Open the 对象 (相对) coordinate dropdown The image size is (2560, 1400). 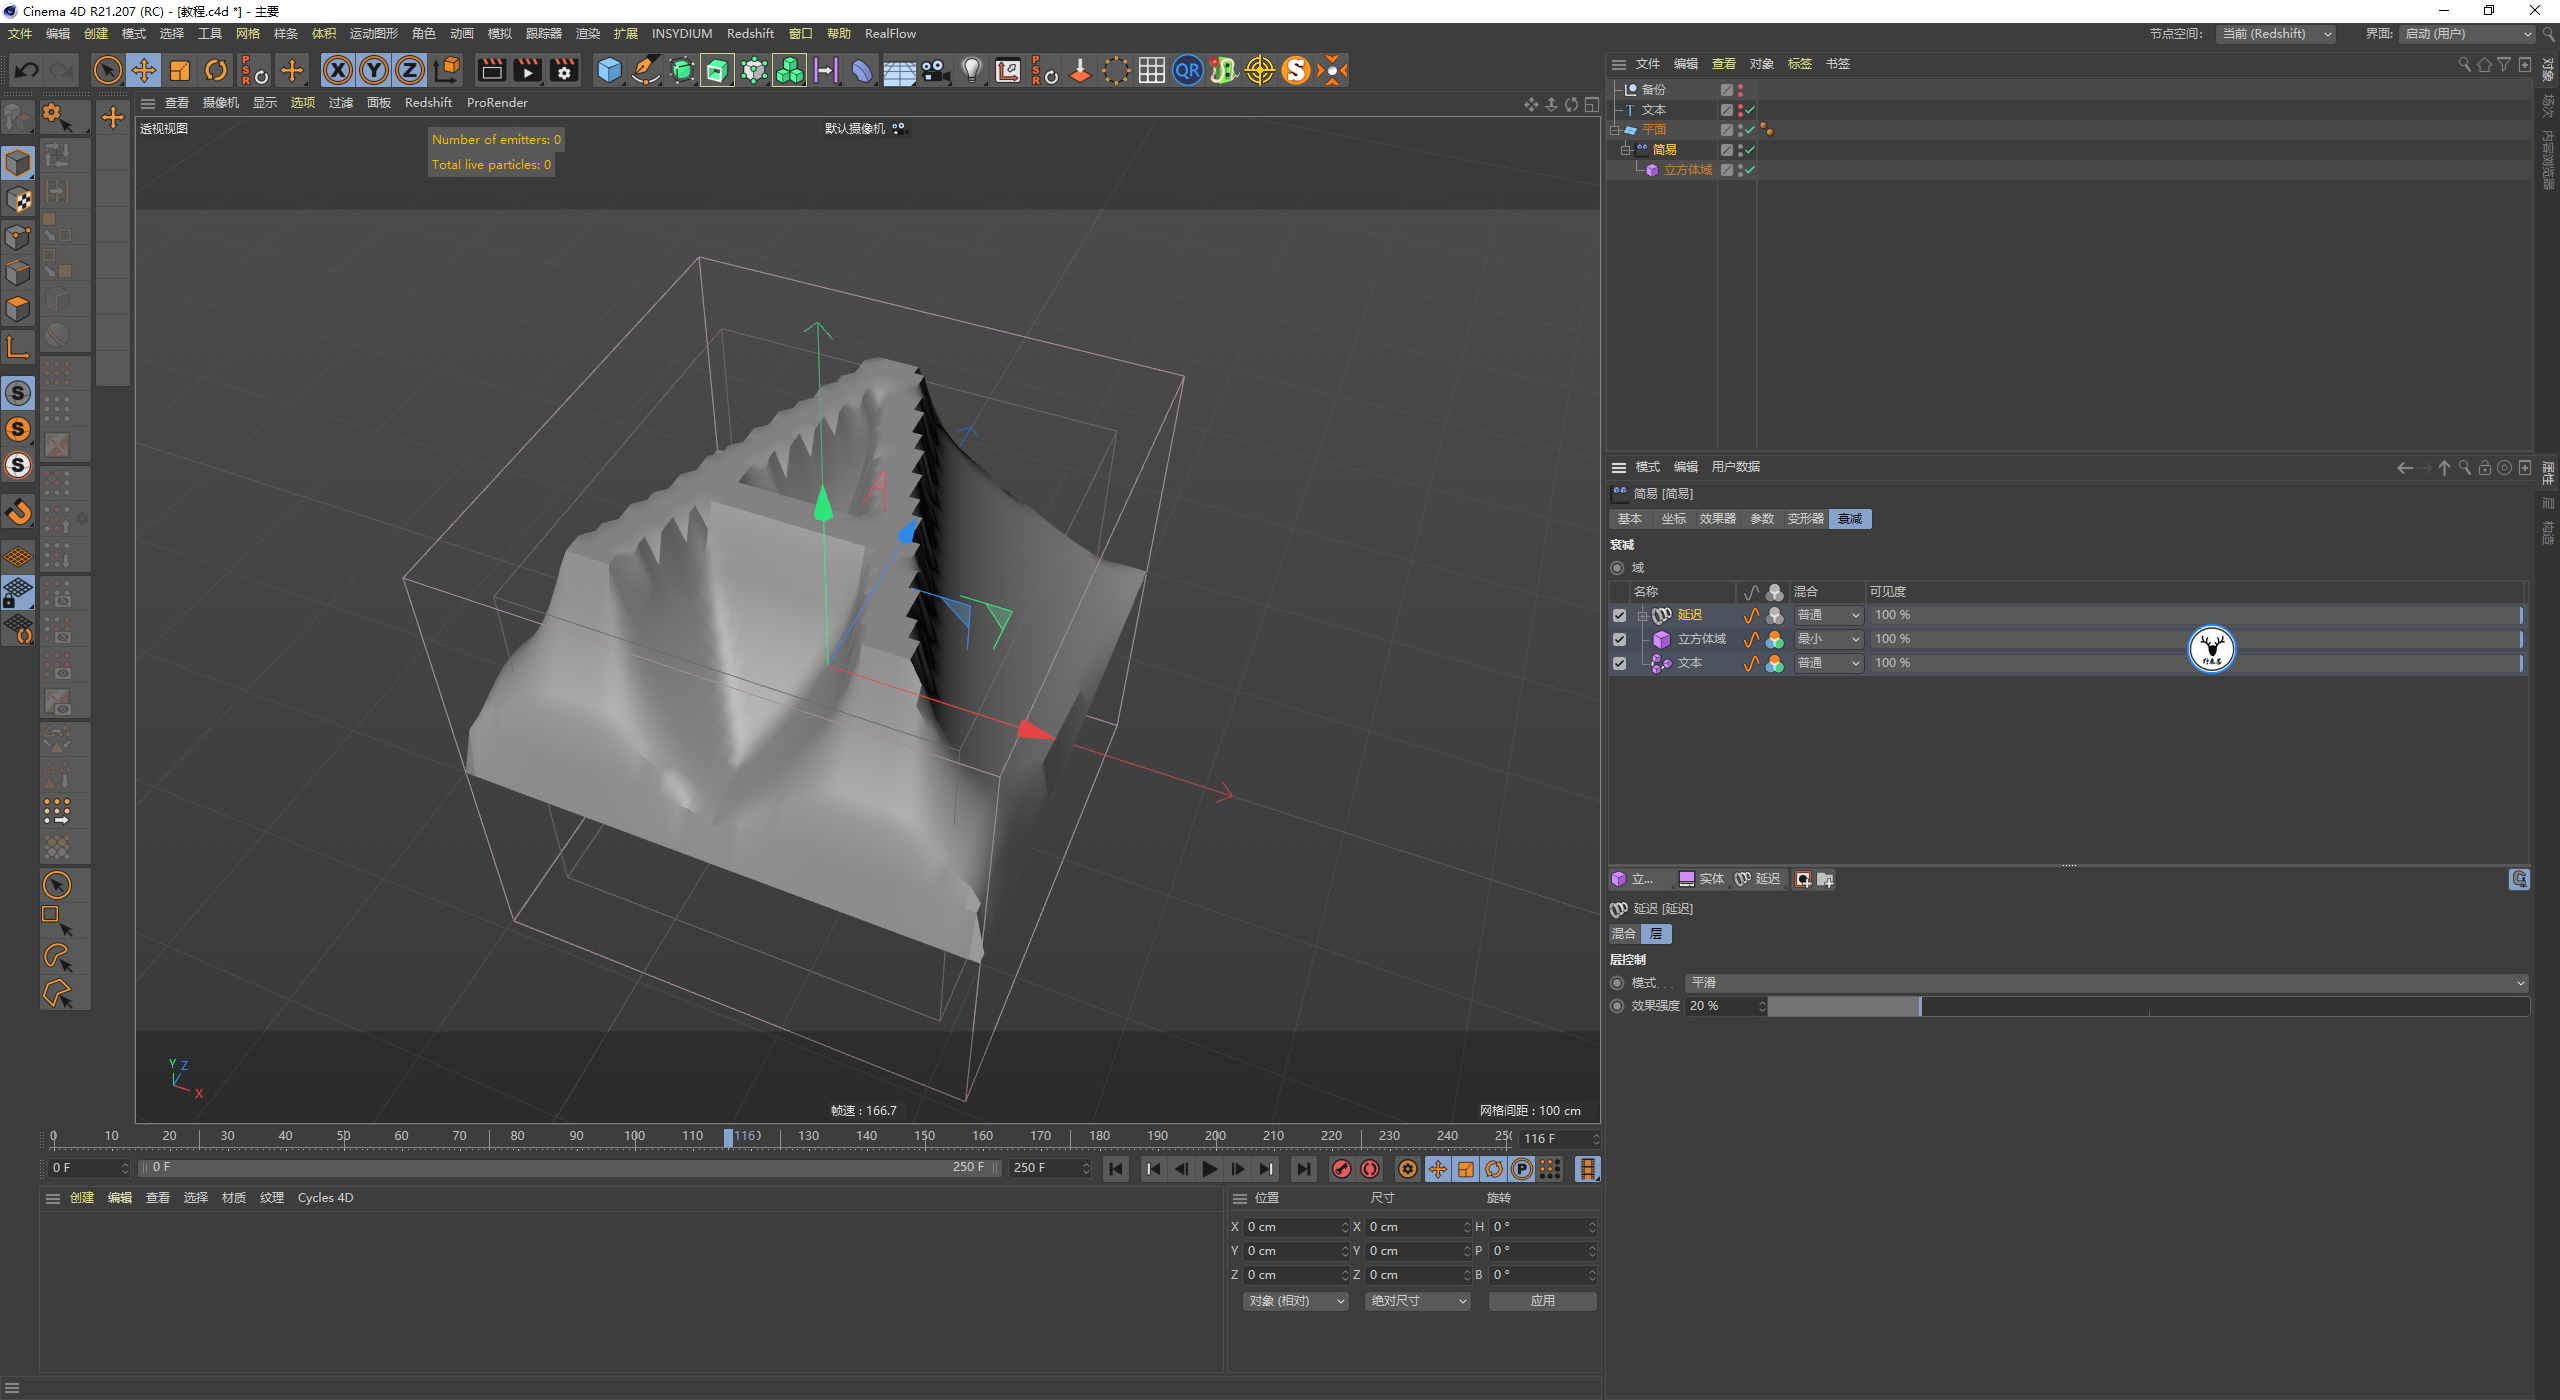1296,1301
